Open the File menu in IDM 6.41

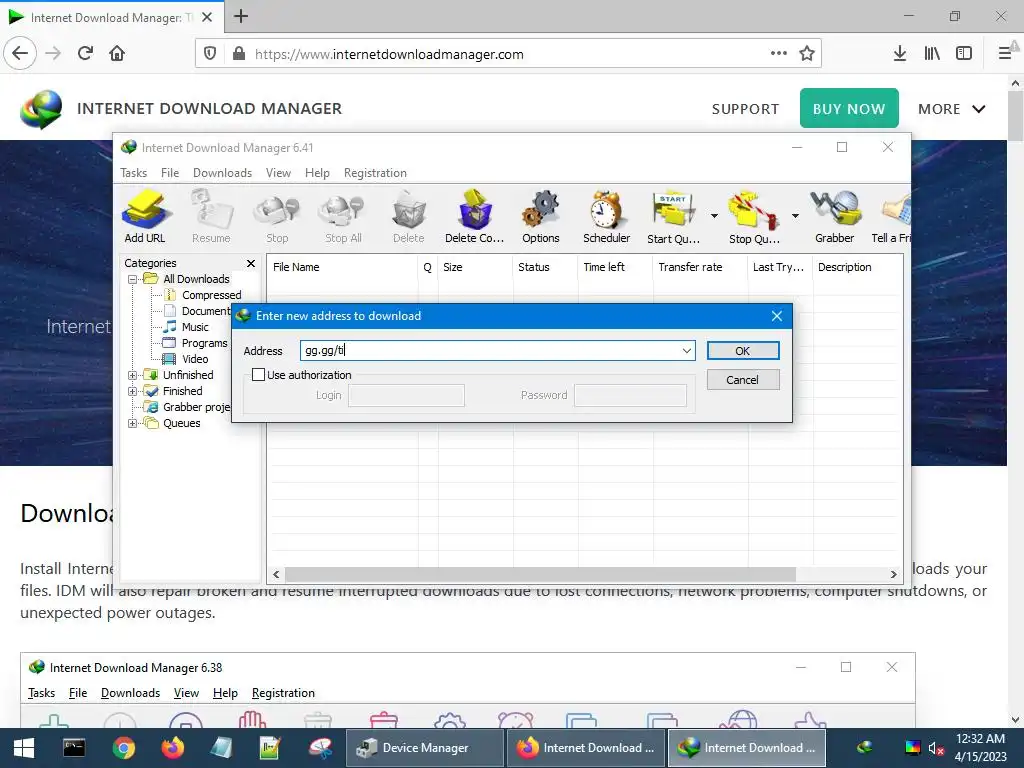[170, 173]
